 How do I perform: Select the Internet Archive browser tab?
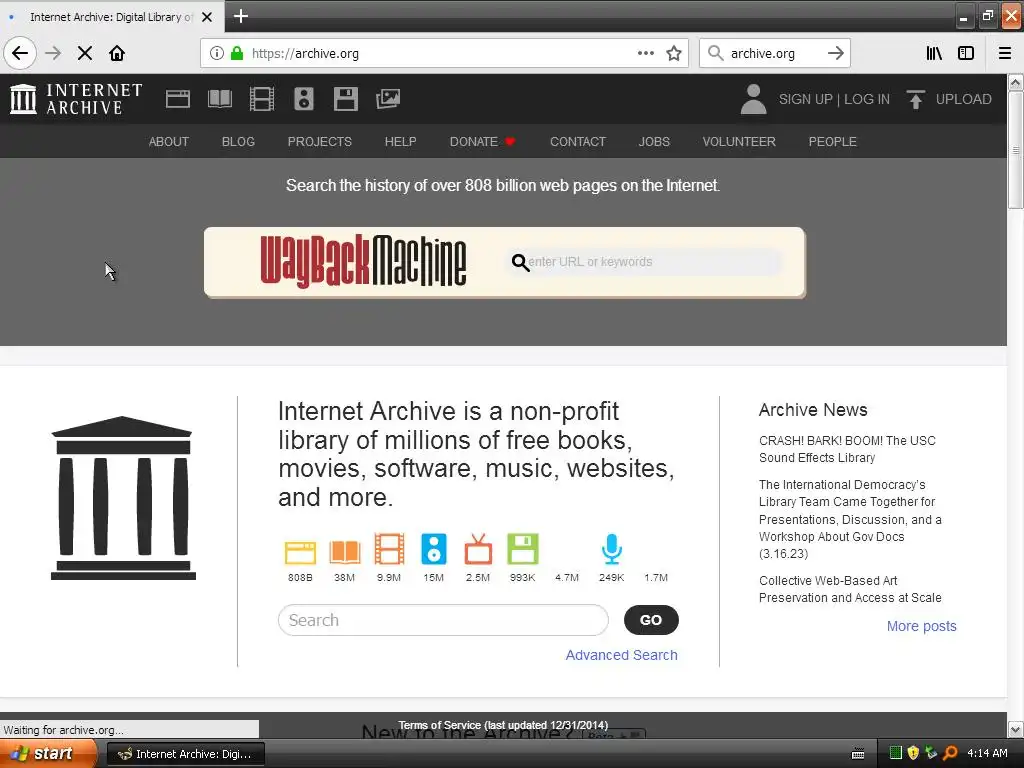[112, 17]
